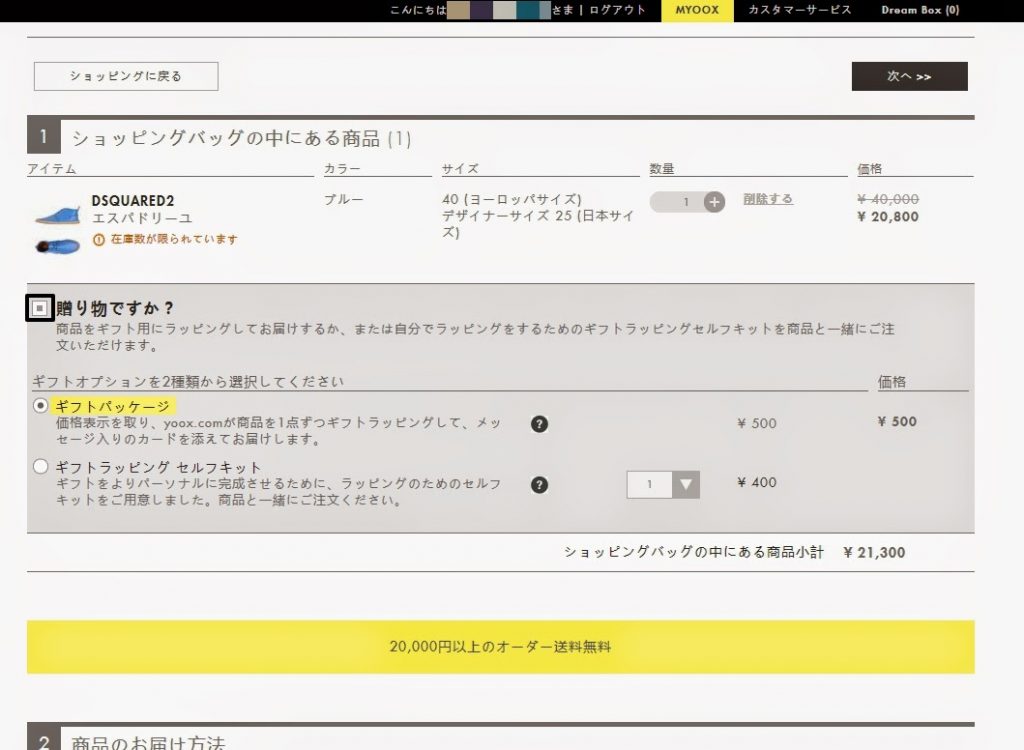The image size is (1024, 750).
Task: Open the blue espadrille top-view thumbnail
Action: [x=57, y=247]
